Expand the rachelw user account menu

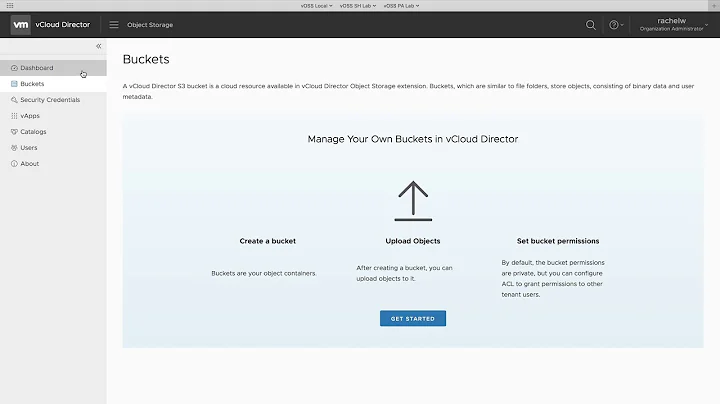tap(674, 24)
